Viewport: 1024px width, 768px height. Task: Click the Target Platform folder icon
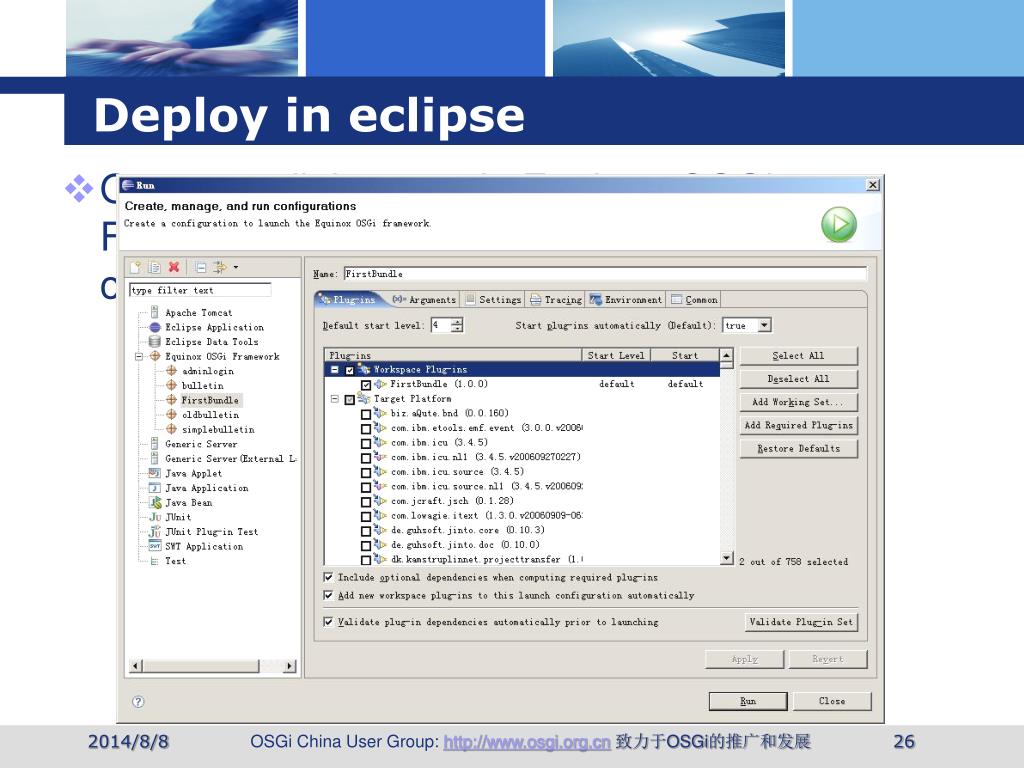[x=364, y=398]
